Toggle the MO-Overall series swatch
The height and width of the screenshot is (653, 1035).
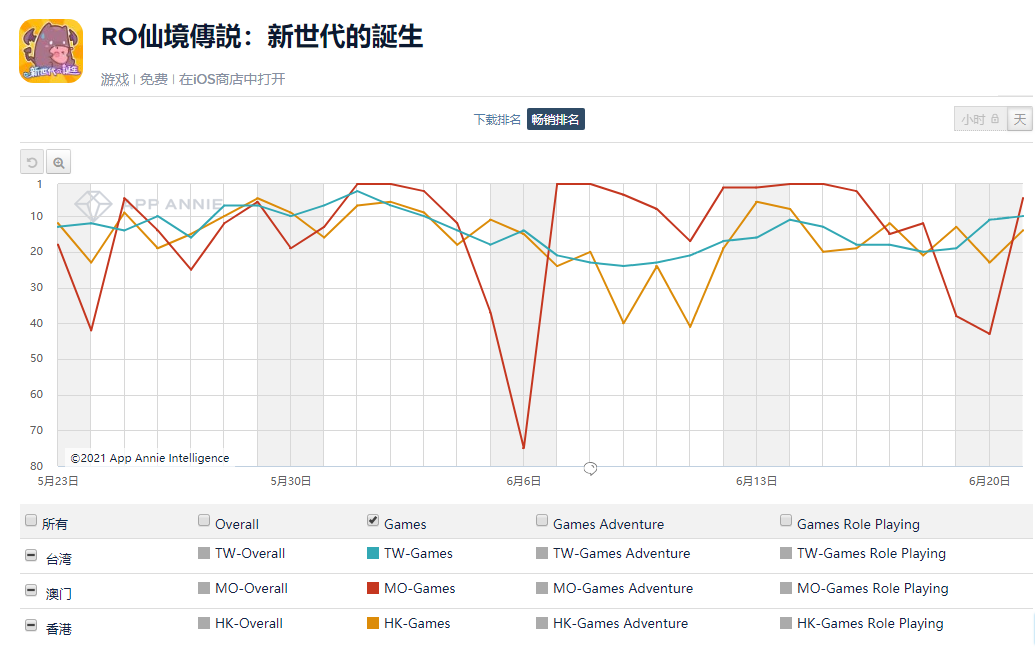[204, 588]
